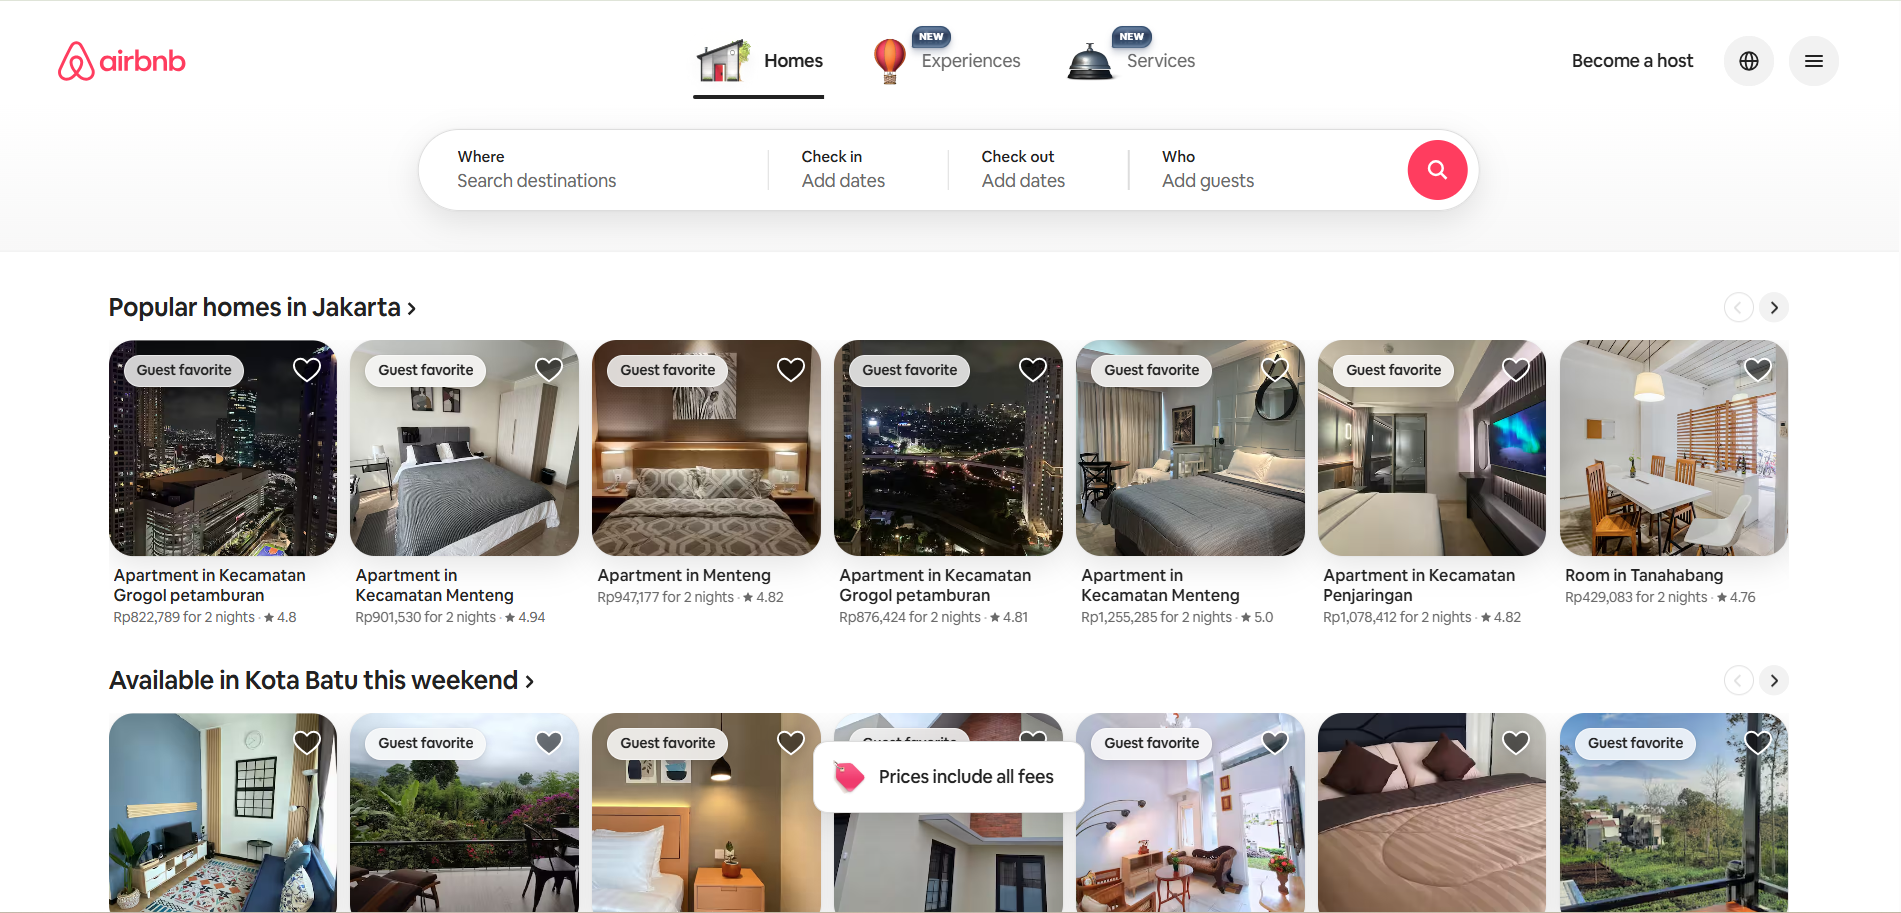Toggle the heart on Room in Tanahabang
This screenshot has width=1901, height=913.
pyautogui.click(x=1757, y=369)
